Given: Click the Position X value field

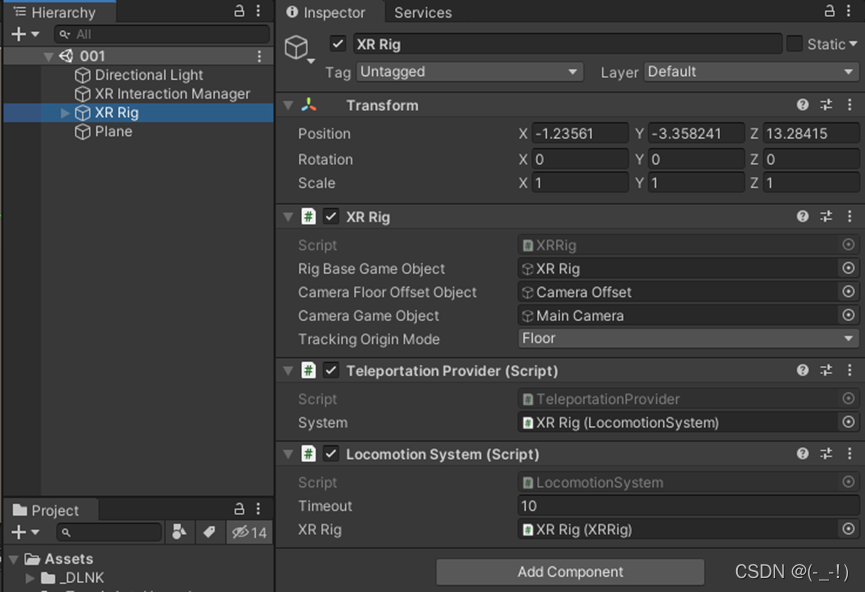Looking at the screenshot, I should 580,134.
